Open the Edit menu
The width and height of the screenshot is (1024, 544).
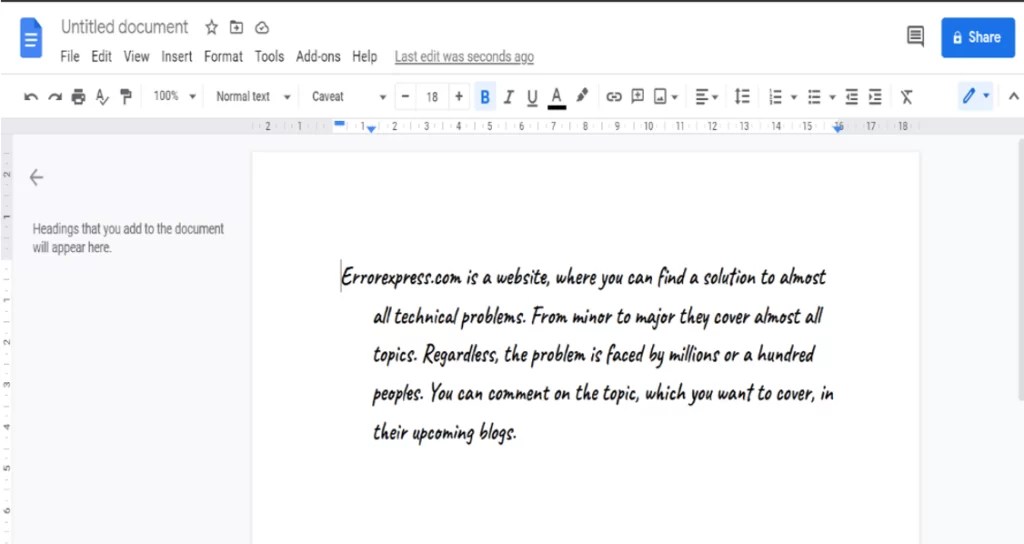101,57
